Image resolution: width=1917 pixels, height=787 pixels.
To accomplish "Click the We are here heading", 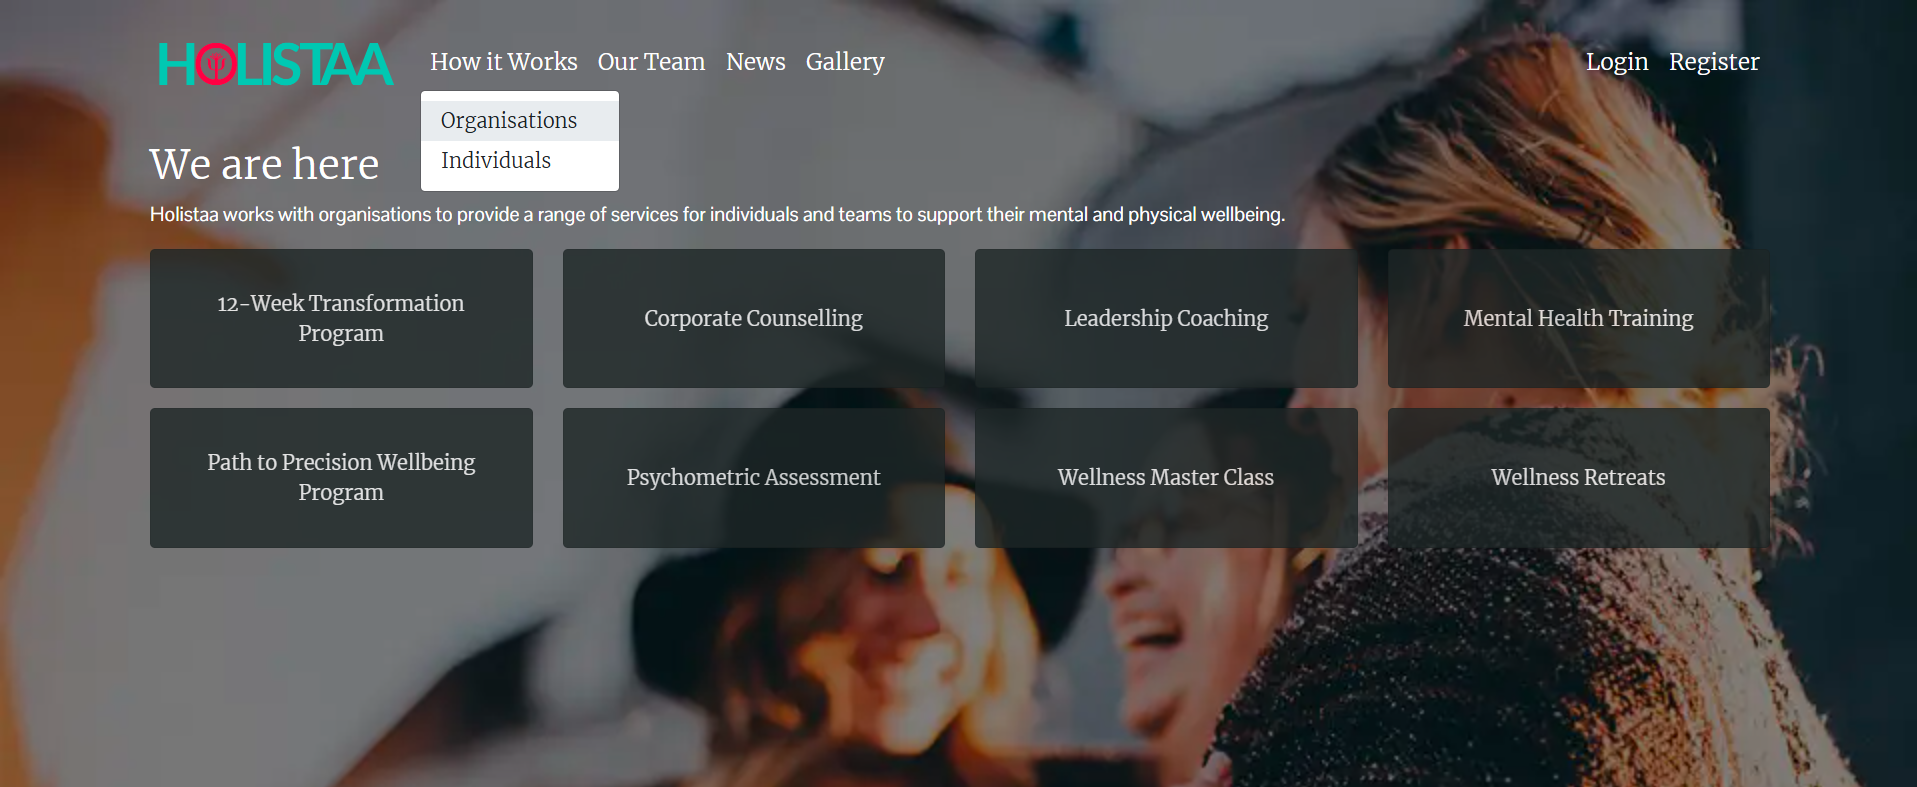I will (x=265, y=164).
